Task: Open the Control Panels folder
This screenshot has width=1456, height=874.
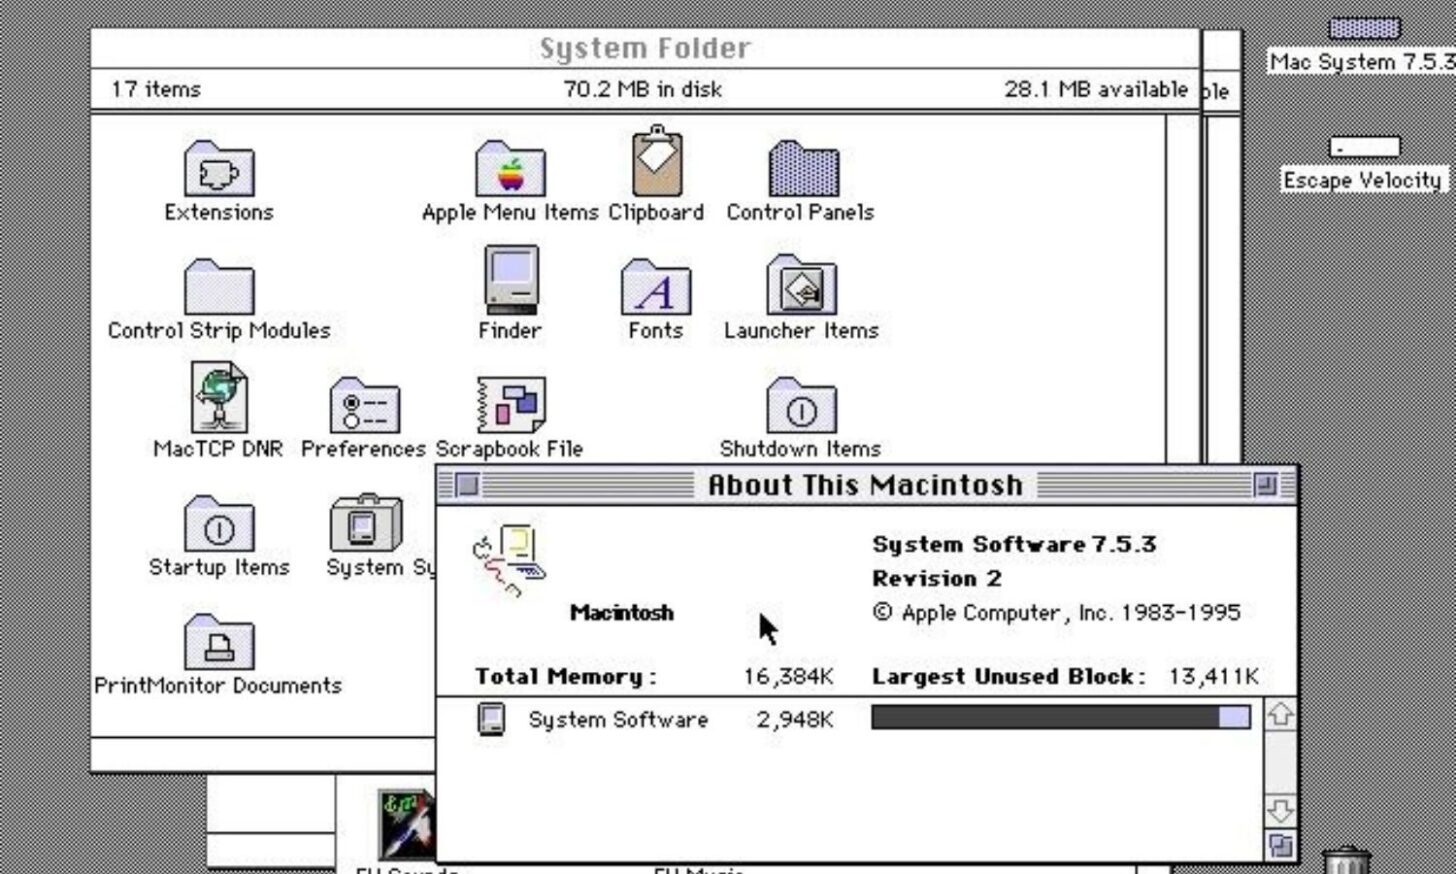Action: click(x=802, y=169)
